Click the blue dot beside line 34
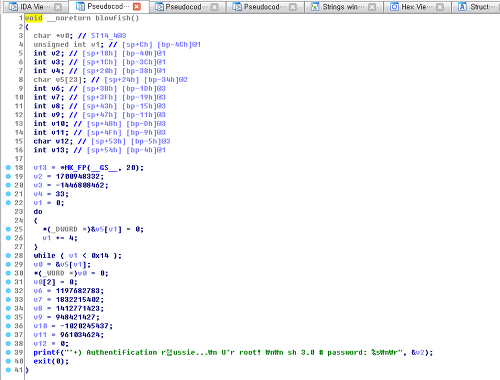The width and height of the screenshot is (500, 380). tap(8, 308)
